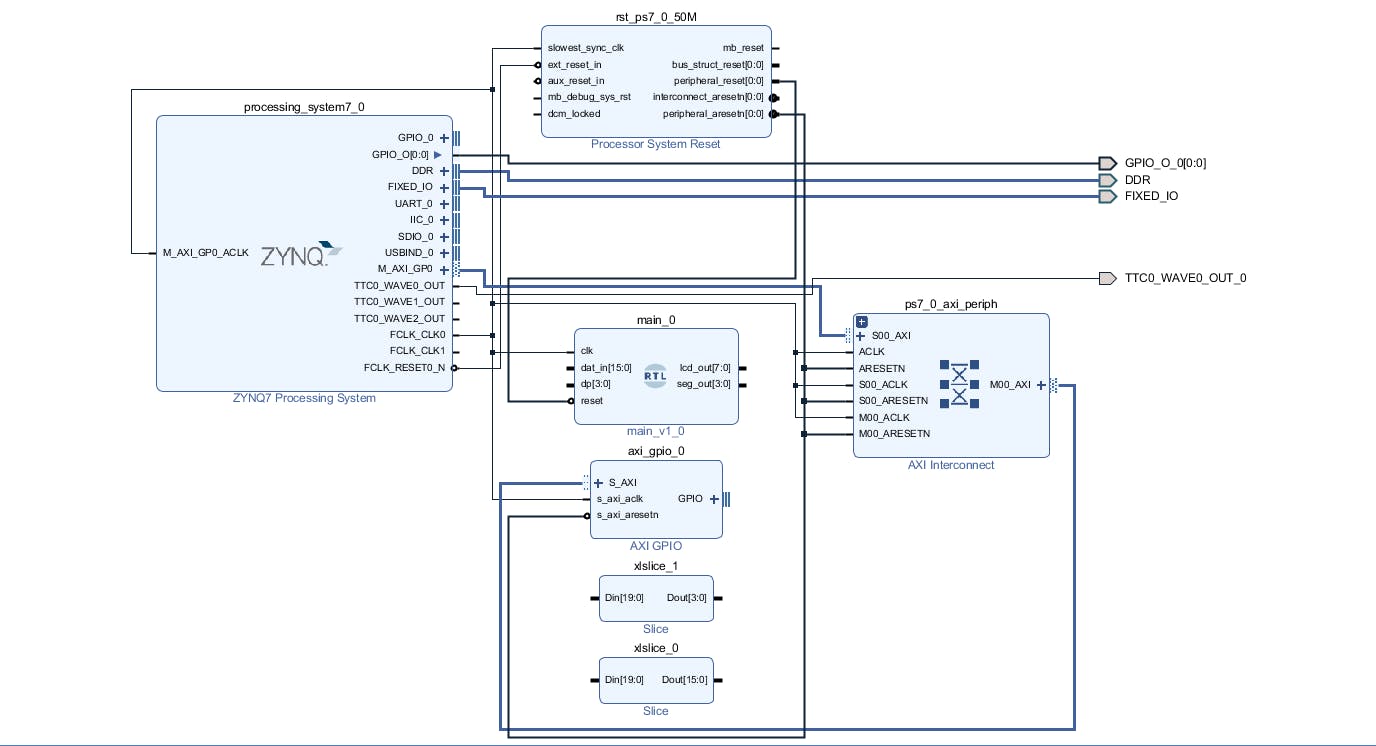
Task: Expand the M00_AXI interface on AXI Interconnect
Action: [x=1041, y=384]
